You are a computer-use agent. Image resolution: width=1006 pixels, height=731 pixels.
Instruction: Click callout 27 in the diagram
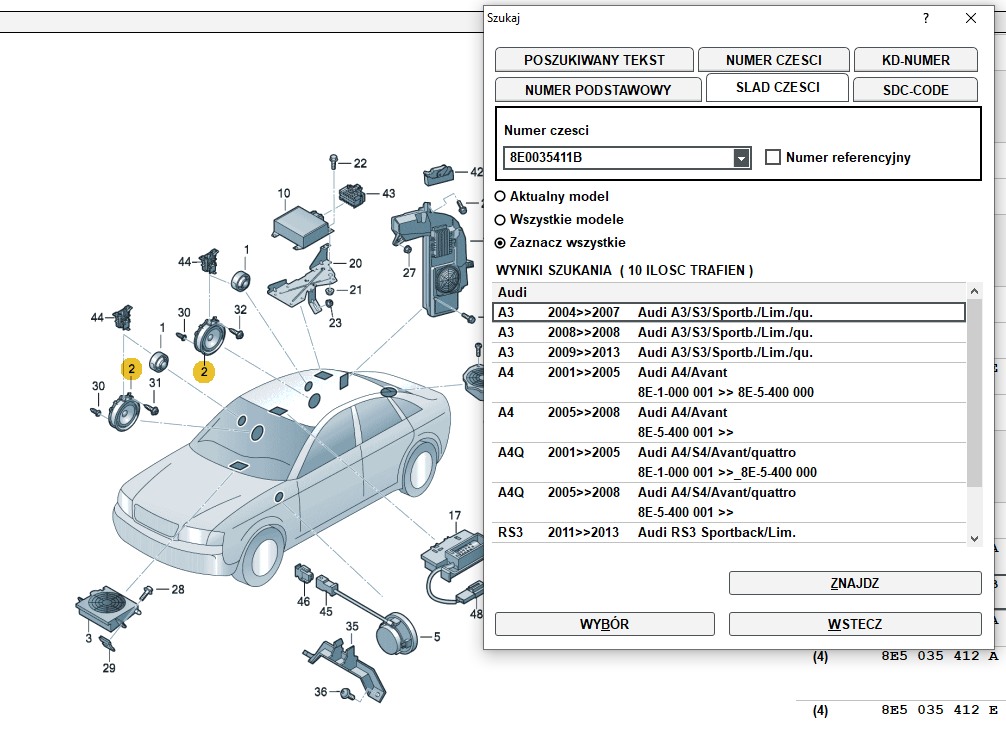click(409, 273)
